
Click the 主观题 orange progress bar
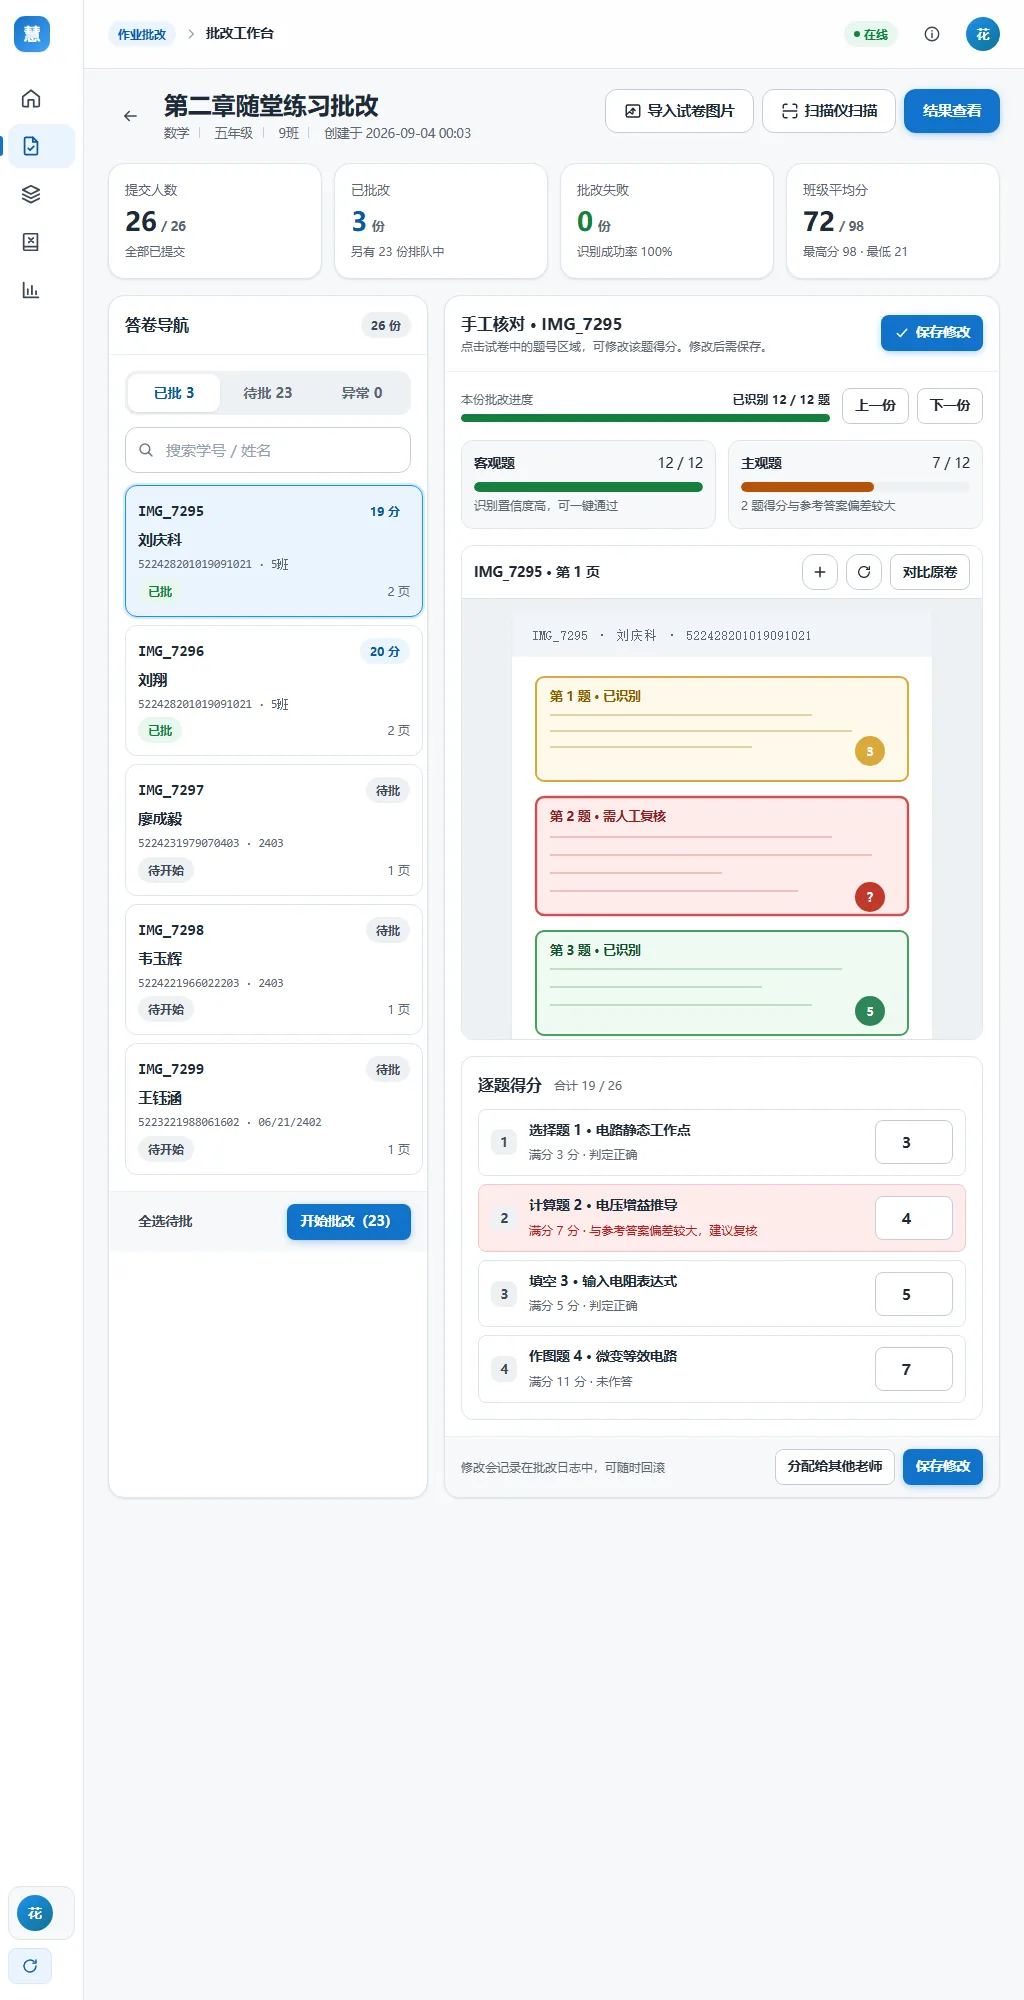[x=855, y=487]
